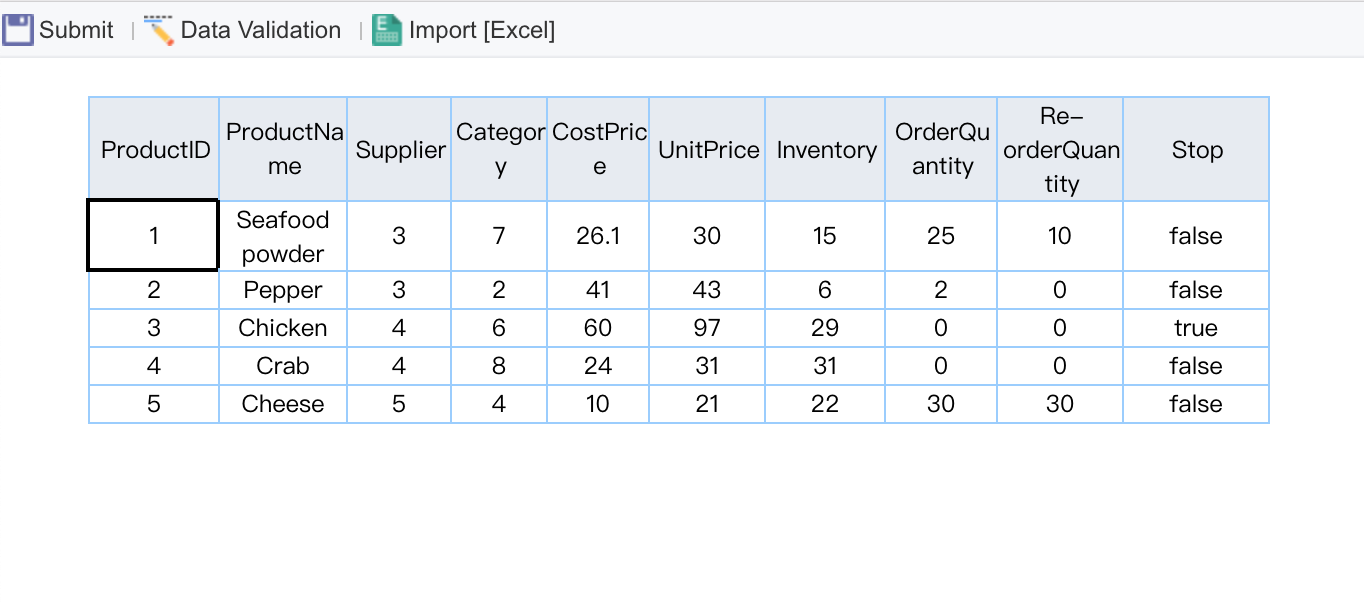Select the ProductID column header
This screenshot has width=1364, height=604.
point(153,148)
